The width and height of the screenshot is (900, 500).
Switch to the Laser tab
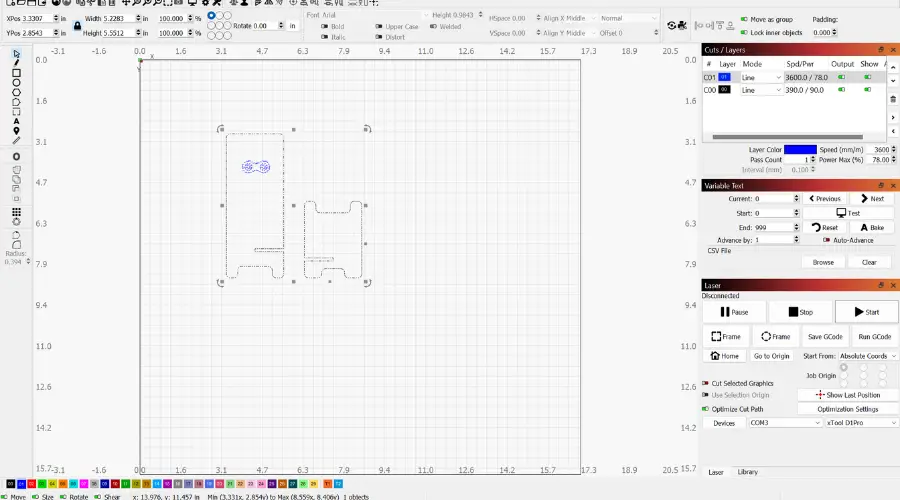[x=716, y=472]
